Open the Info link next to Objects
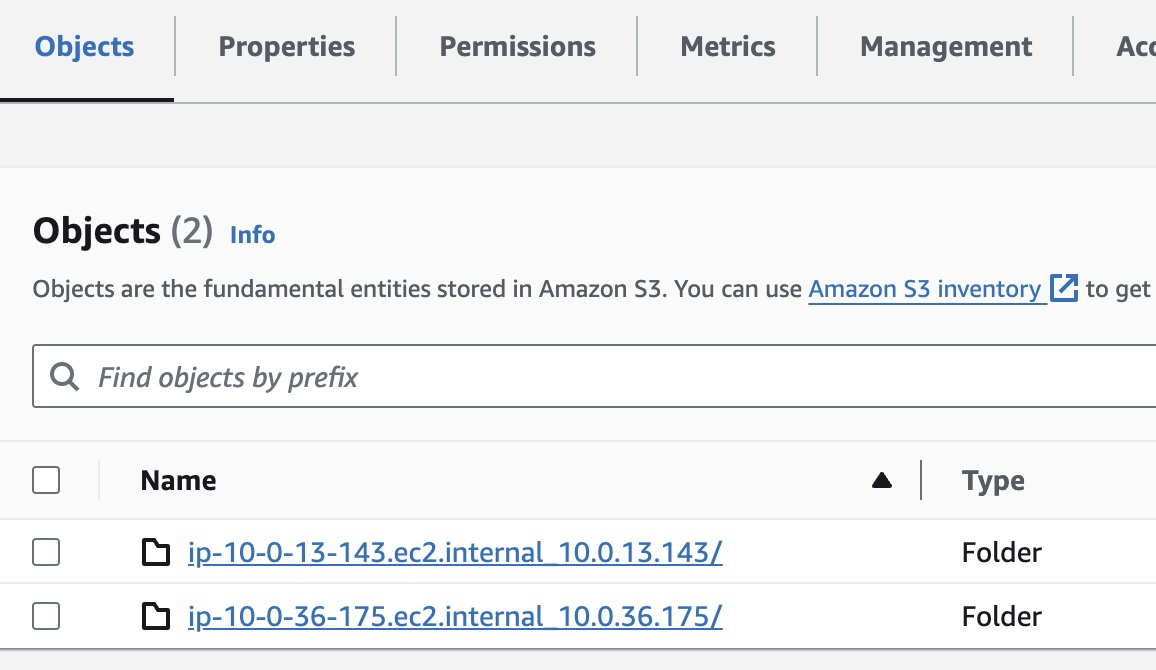The image size is (1156, 670). 253,235
